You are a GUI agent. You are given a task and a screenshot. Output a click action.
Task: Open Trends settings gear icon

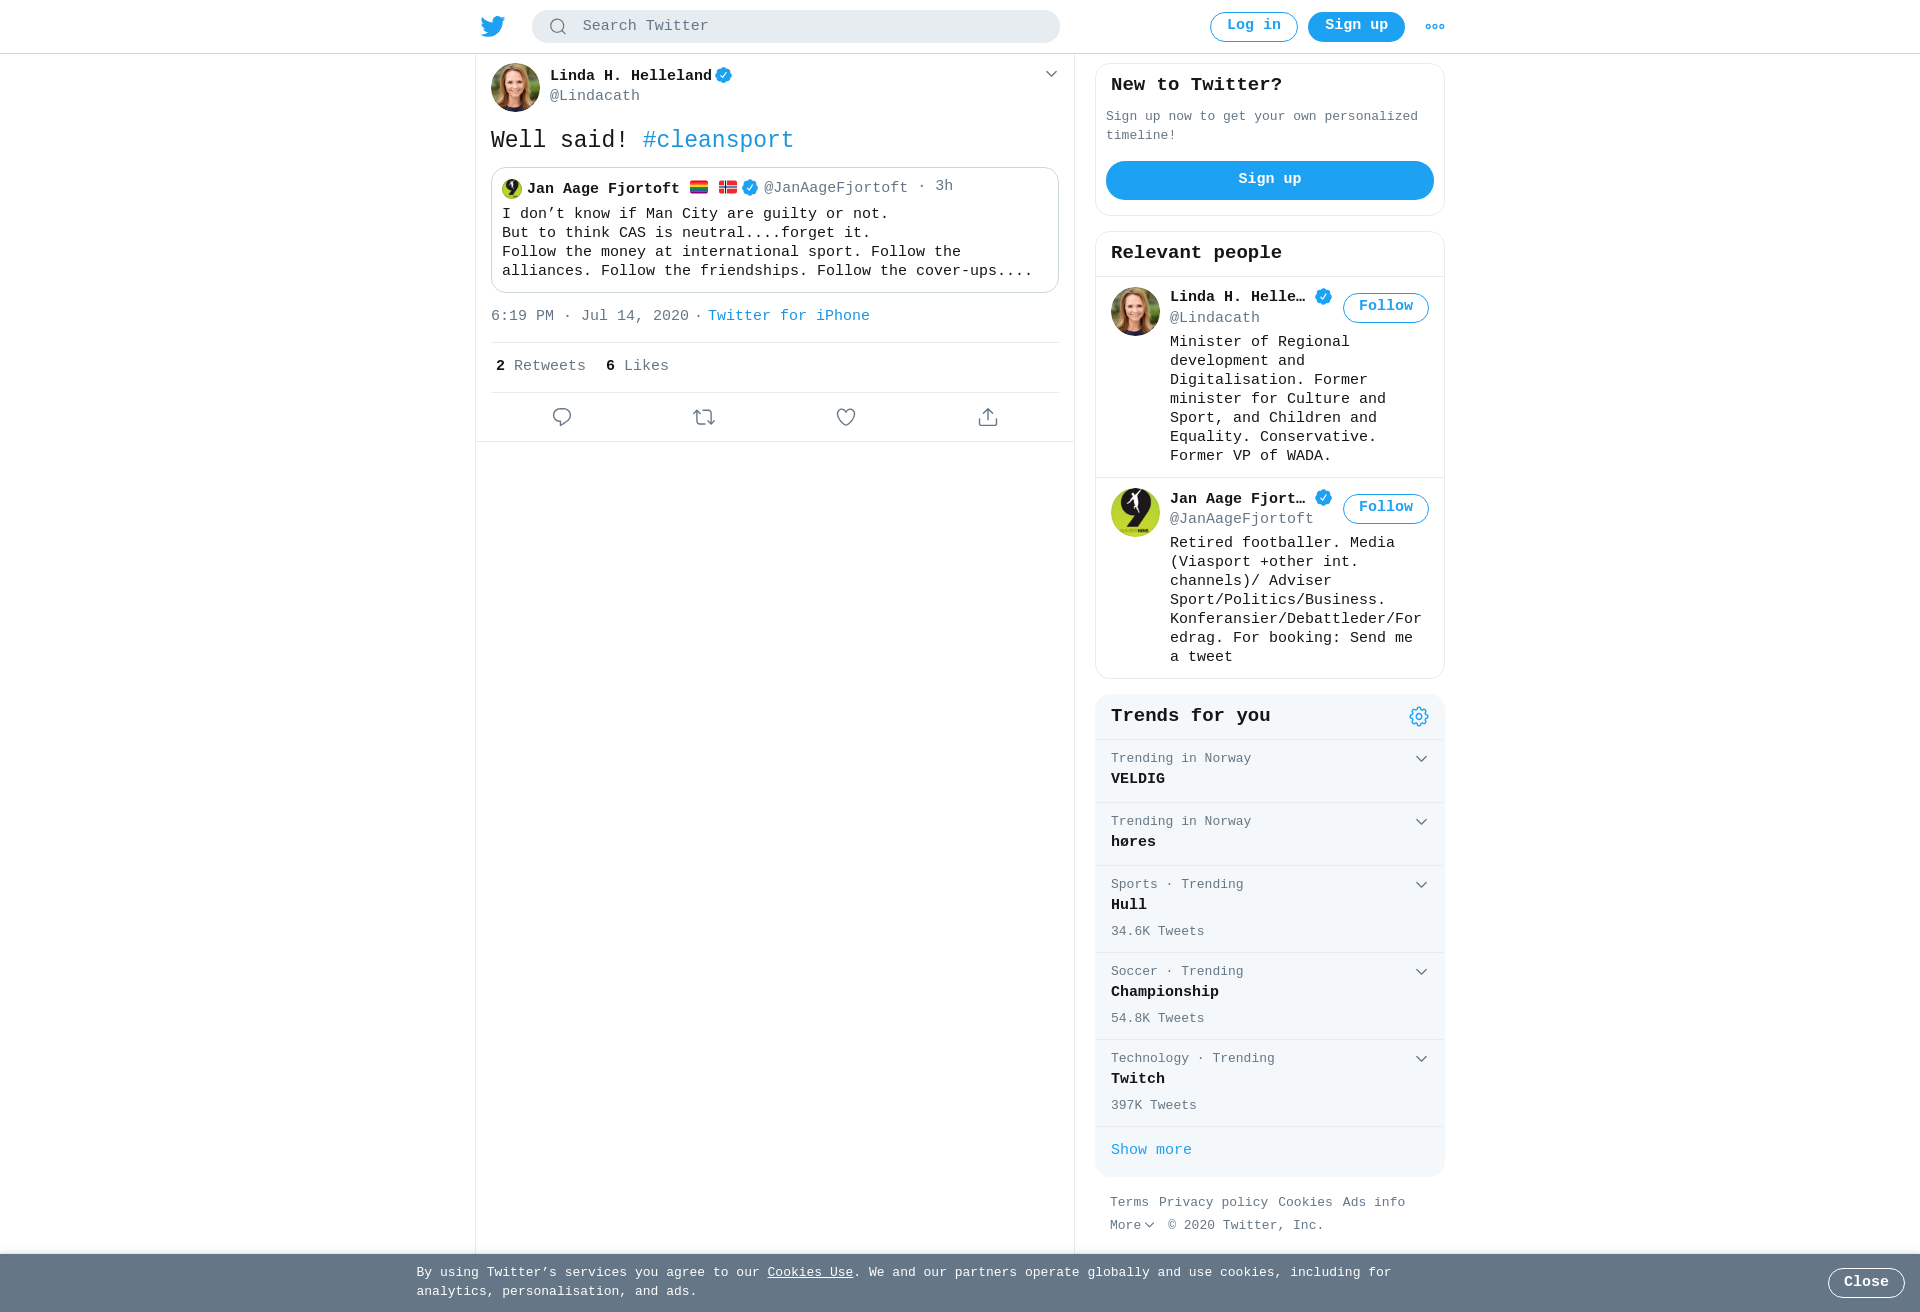(1419, 716)
